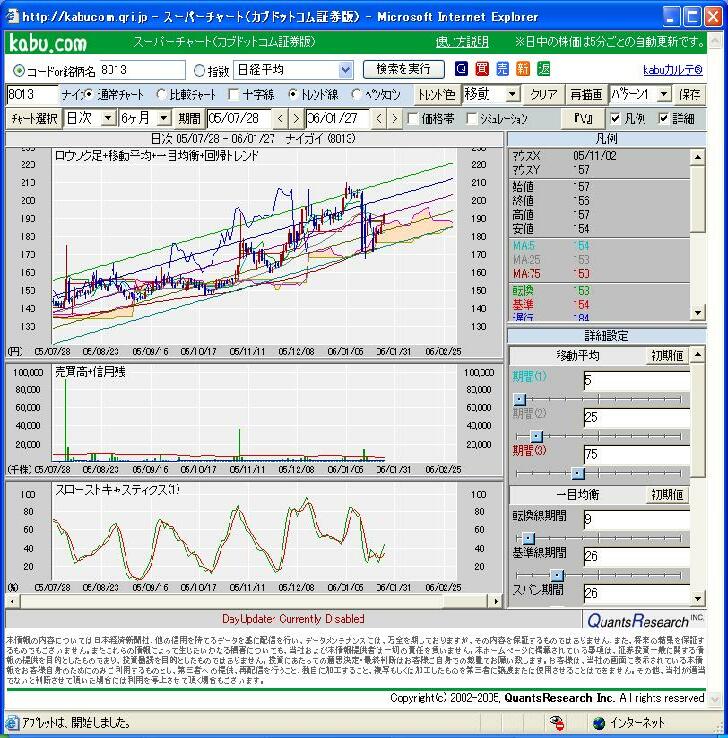
Task: Uncheck 詳細 detail checkbox
Action: coord(664,119)
